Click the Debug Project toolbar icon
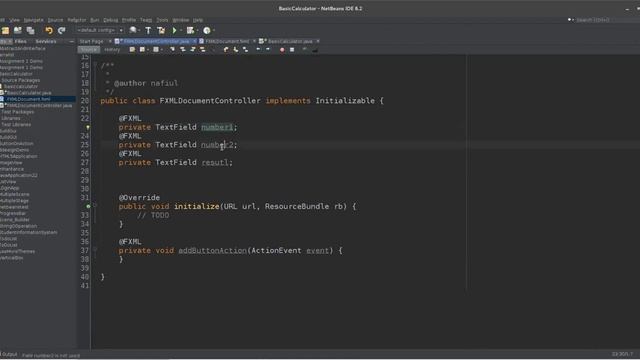Viewport: 640px width, 360px height. click(x=190, y=31)
